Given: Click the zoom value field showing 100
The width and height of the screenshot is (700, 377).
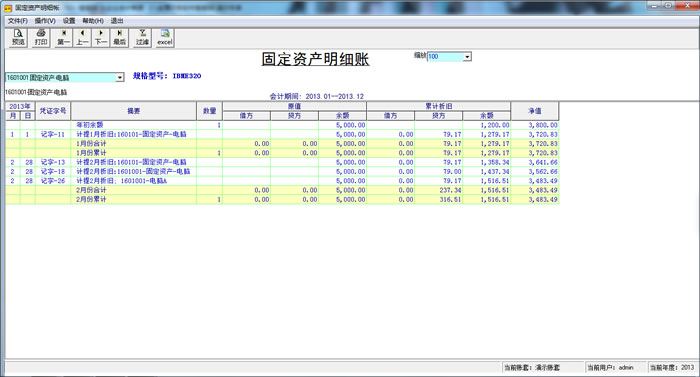Looking at the screenshot, I should click(445, 57).
